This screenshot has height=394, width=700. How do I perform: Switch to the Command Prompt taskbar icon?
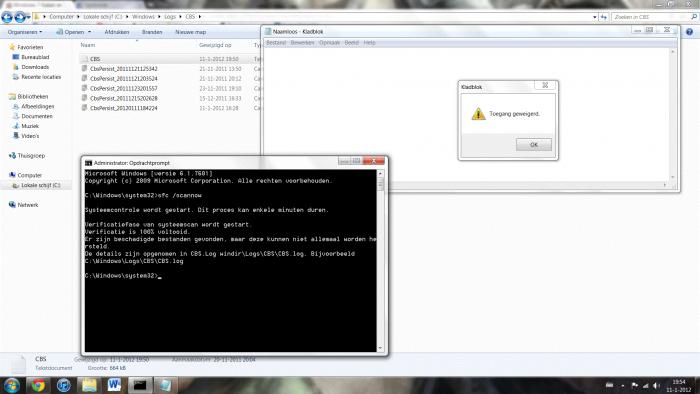140,385
